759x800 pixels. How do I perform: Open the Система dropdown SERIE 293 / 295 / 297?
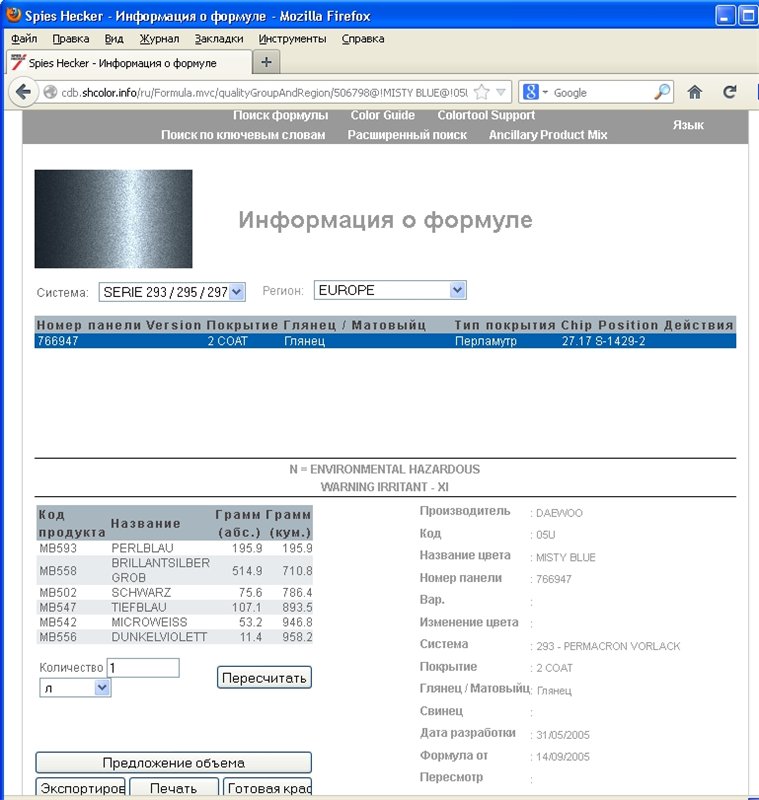tap(172, 292)
